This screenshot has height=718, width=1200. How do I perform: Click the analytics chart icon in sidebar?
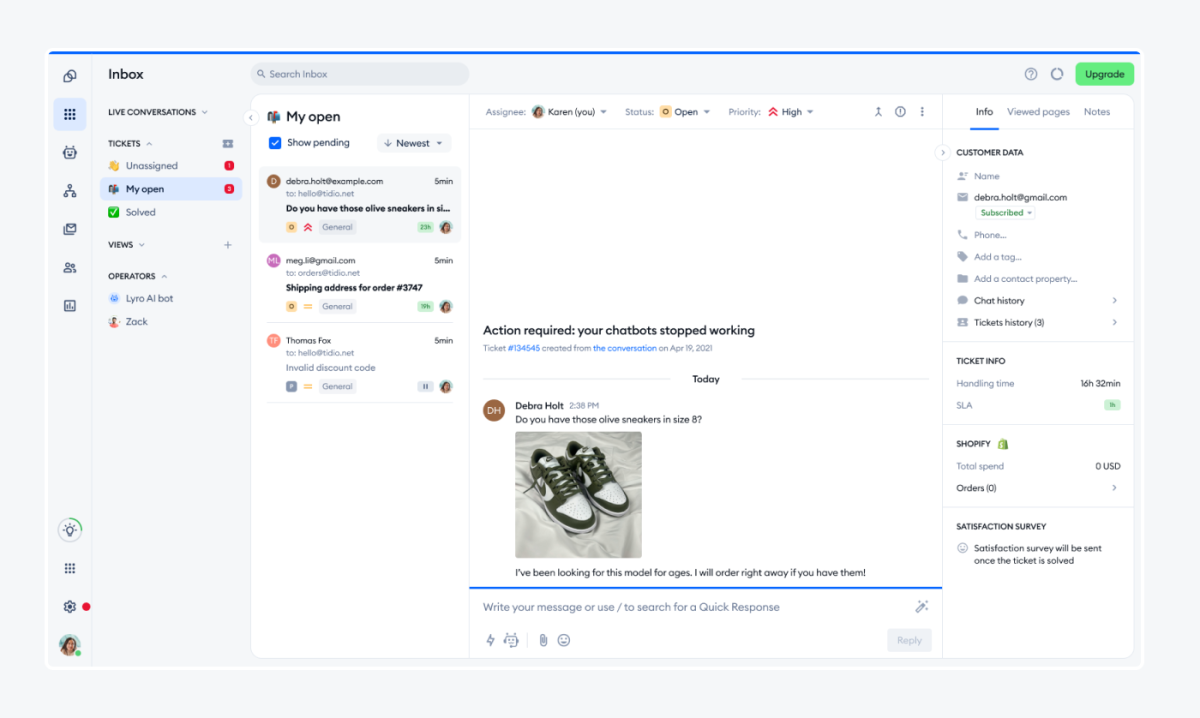(x=69, y=306)
